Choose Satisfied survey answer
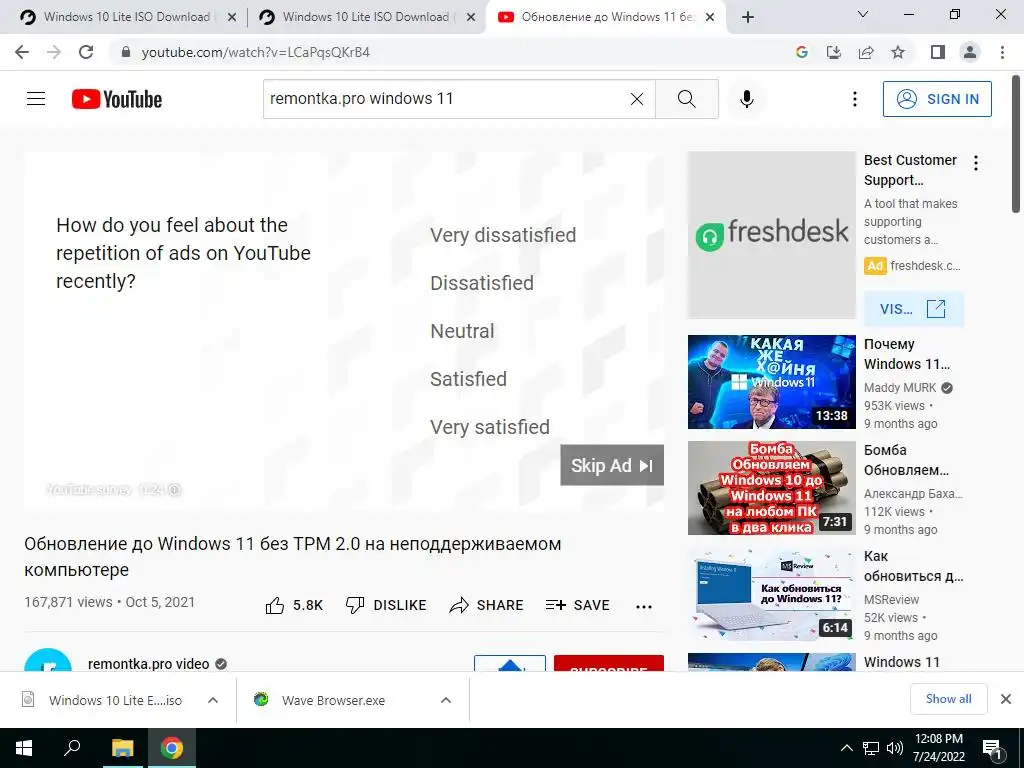The height and width of the screenshot is (768, 1024). pos(468,379)
